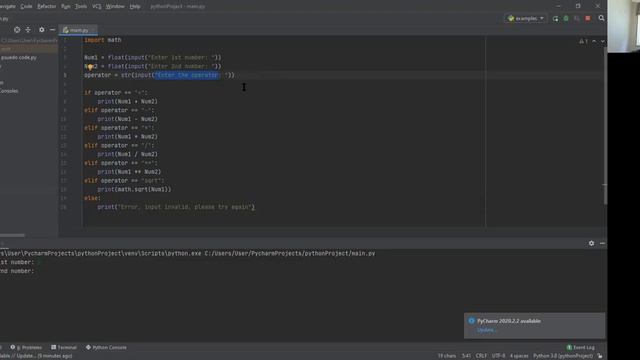
Task: Toggle the read-only lock icon in status bar
Action: [600, 356]
